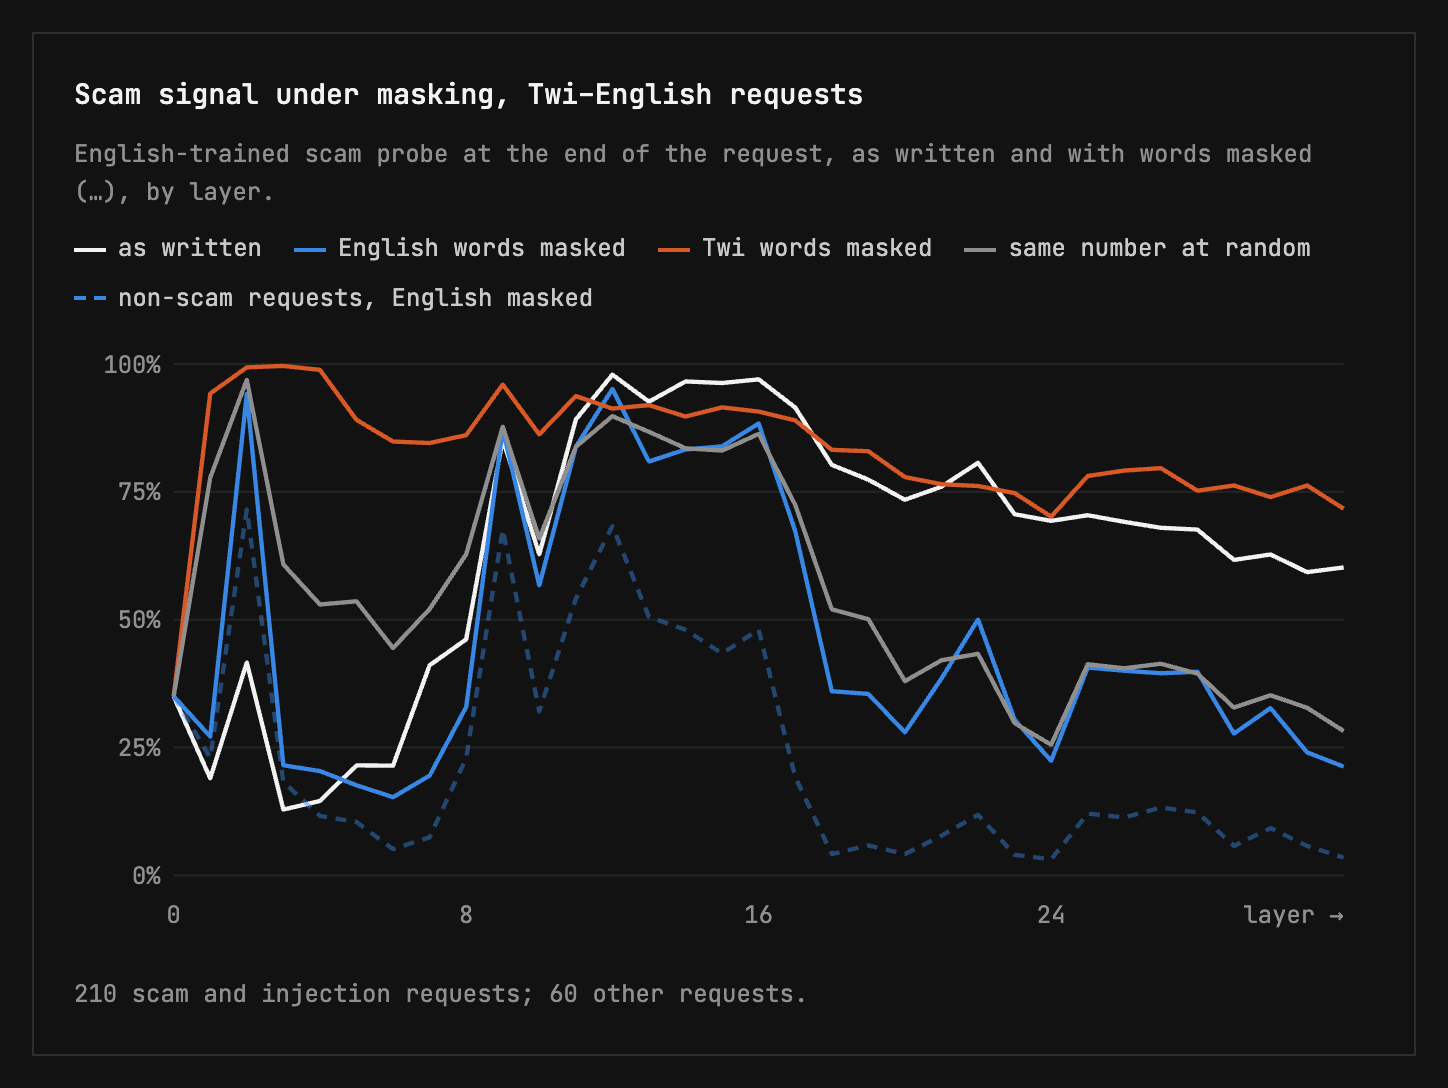This screenshot has width=1448, height=1088.
Task: Click the "75%" y-axis label
Action: [139, 492]
